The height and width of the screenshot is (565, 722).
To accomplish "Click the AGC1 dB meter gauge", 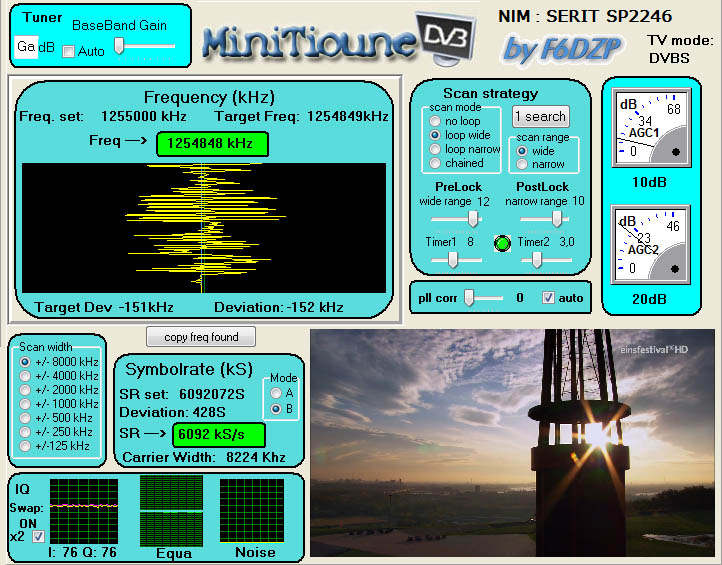I will point(649,129).
